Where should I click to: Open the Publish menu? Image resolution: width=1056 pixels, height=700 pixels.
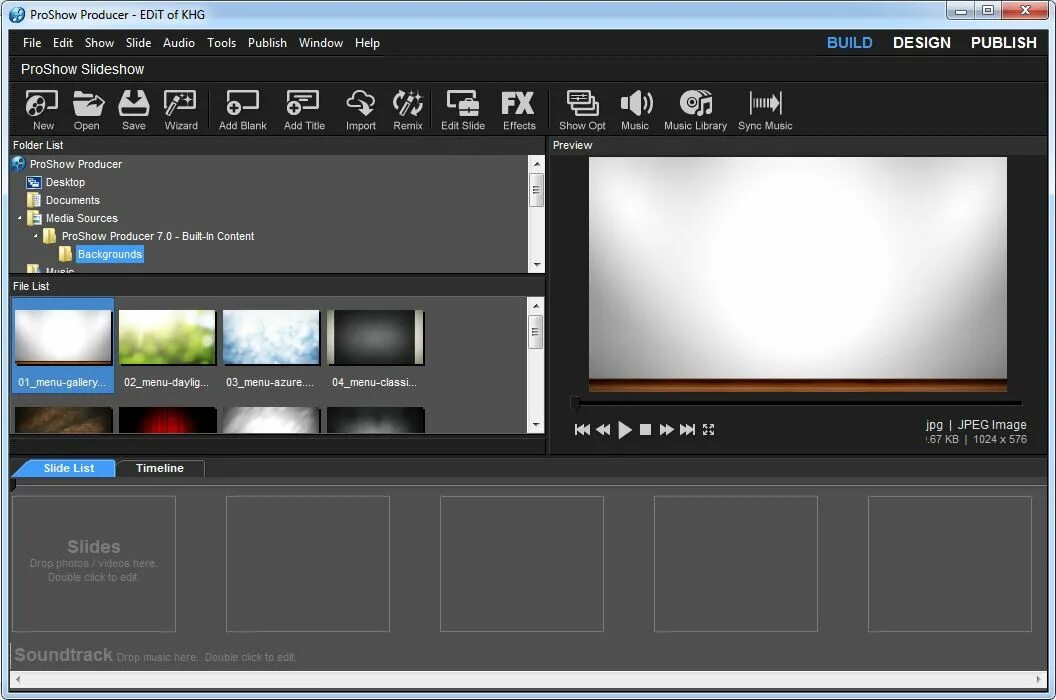point(267,42)
